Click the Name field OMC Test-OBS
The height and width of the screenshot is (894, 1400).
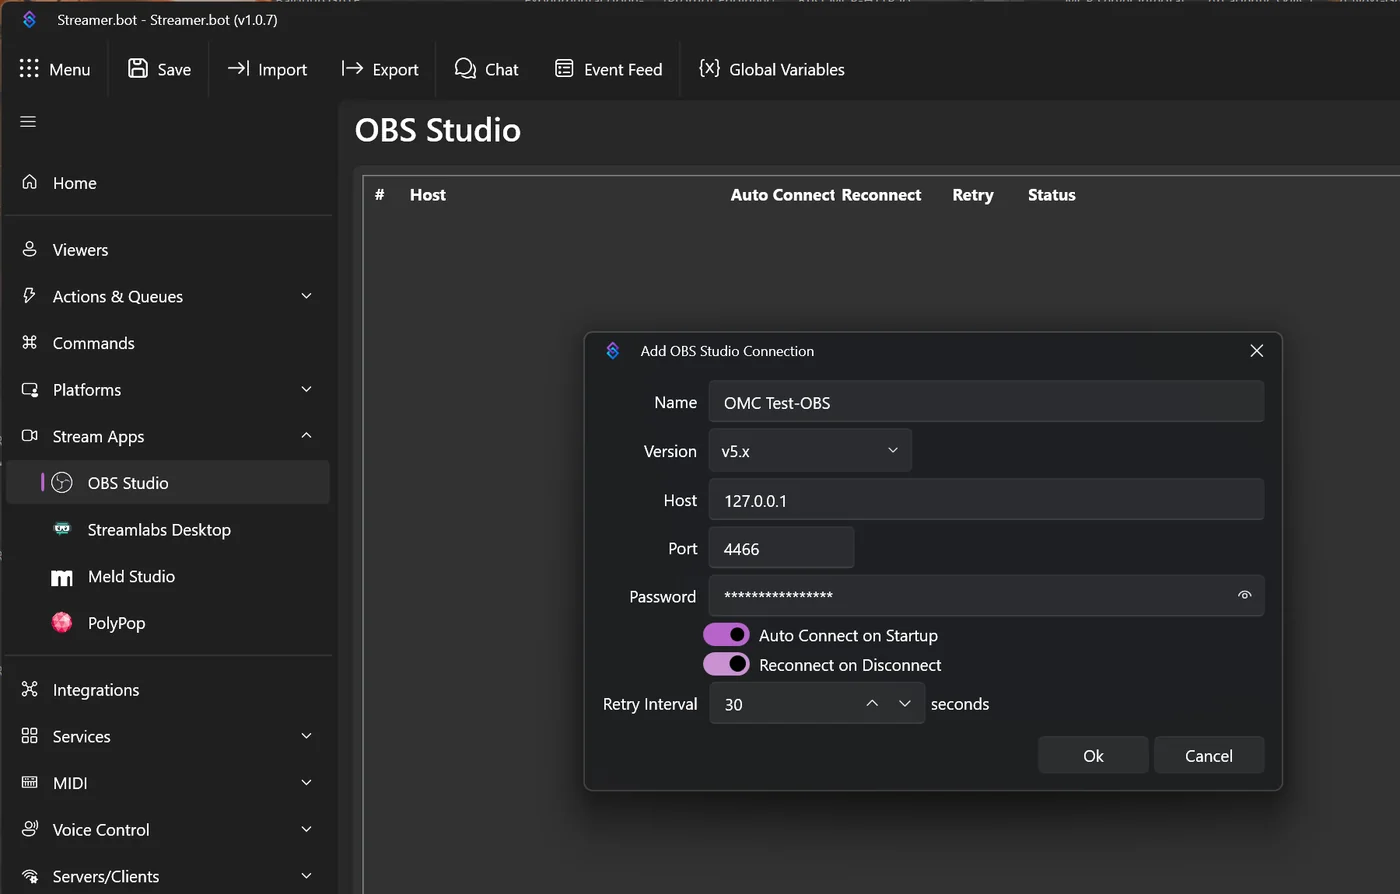(x=986, y=402)
